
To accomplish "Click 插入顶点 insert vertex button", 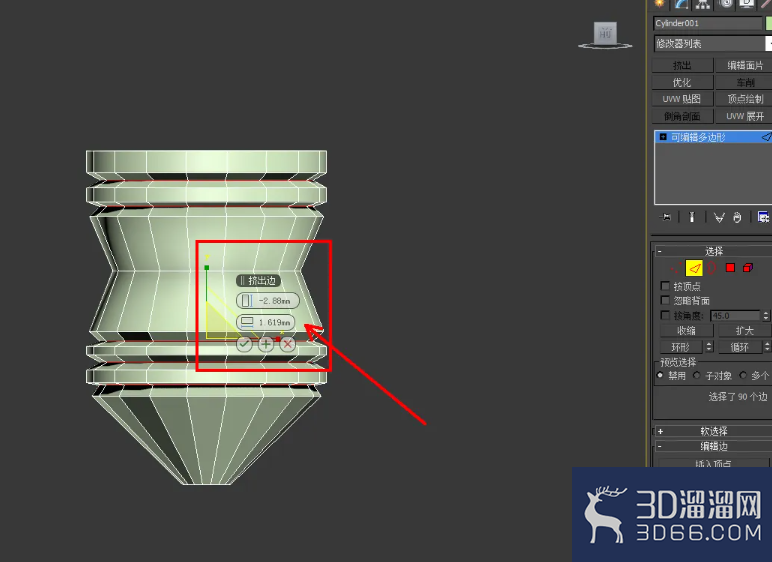I will (713, 463).
